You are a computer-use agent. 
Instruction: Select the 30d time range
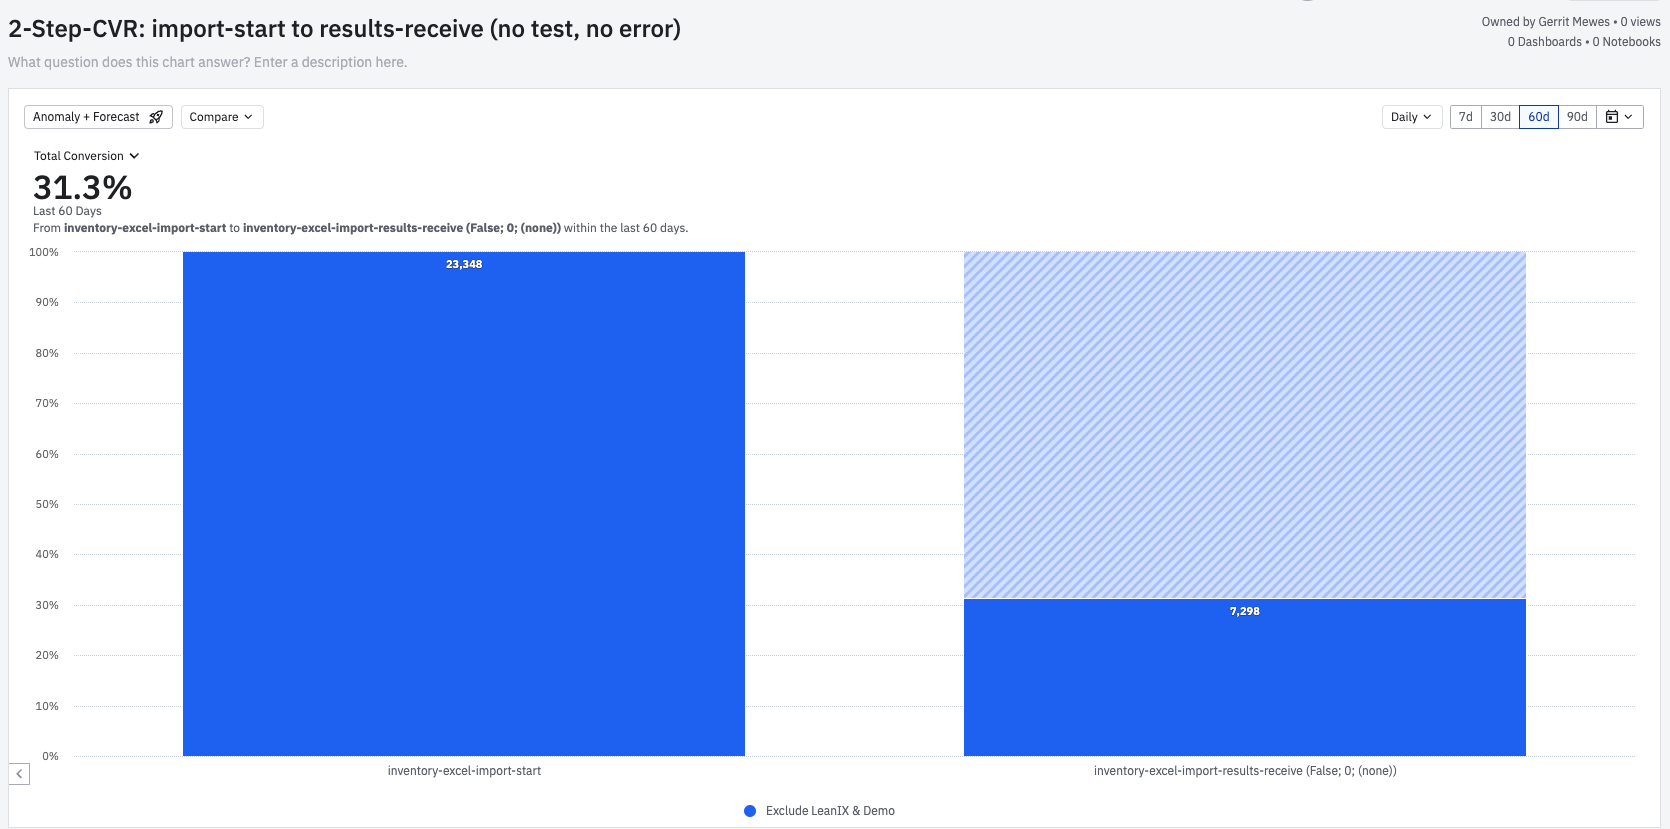(1500, 117)
